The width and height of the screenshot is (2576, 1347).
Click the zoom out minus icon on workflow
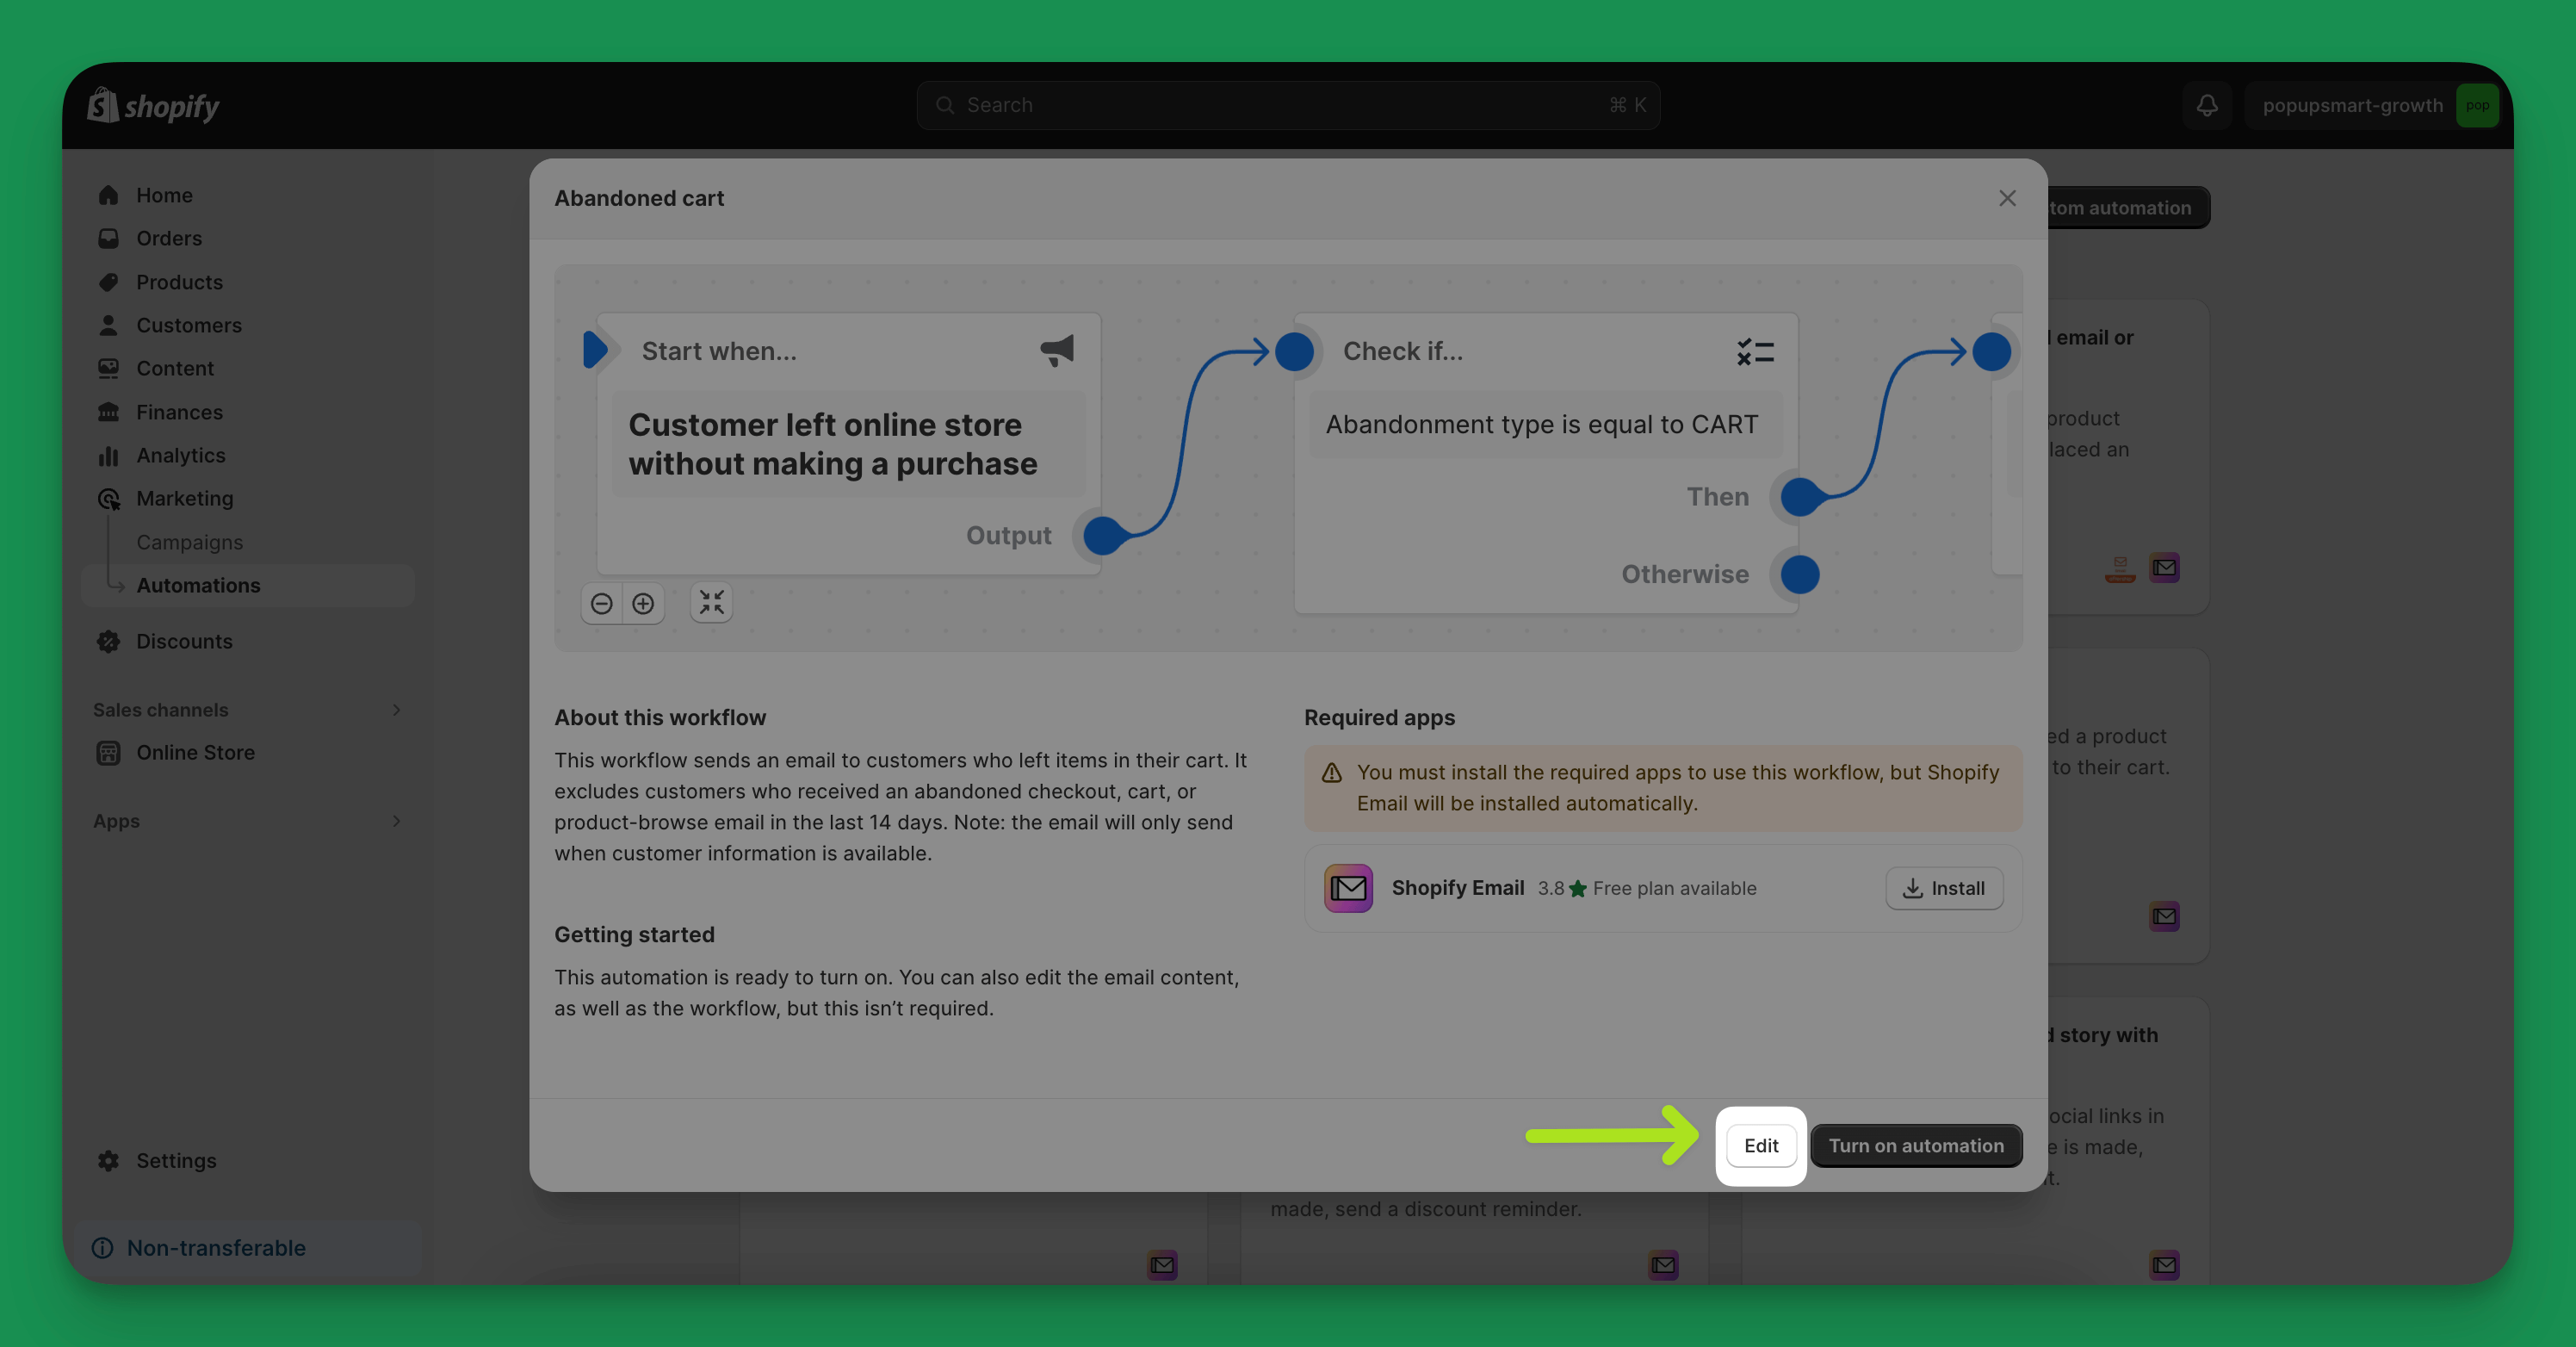(x=604, y=602)
